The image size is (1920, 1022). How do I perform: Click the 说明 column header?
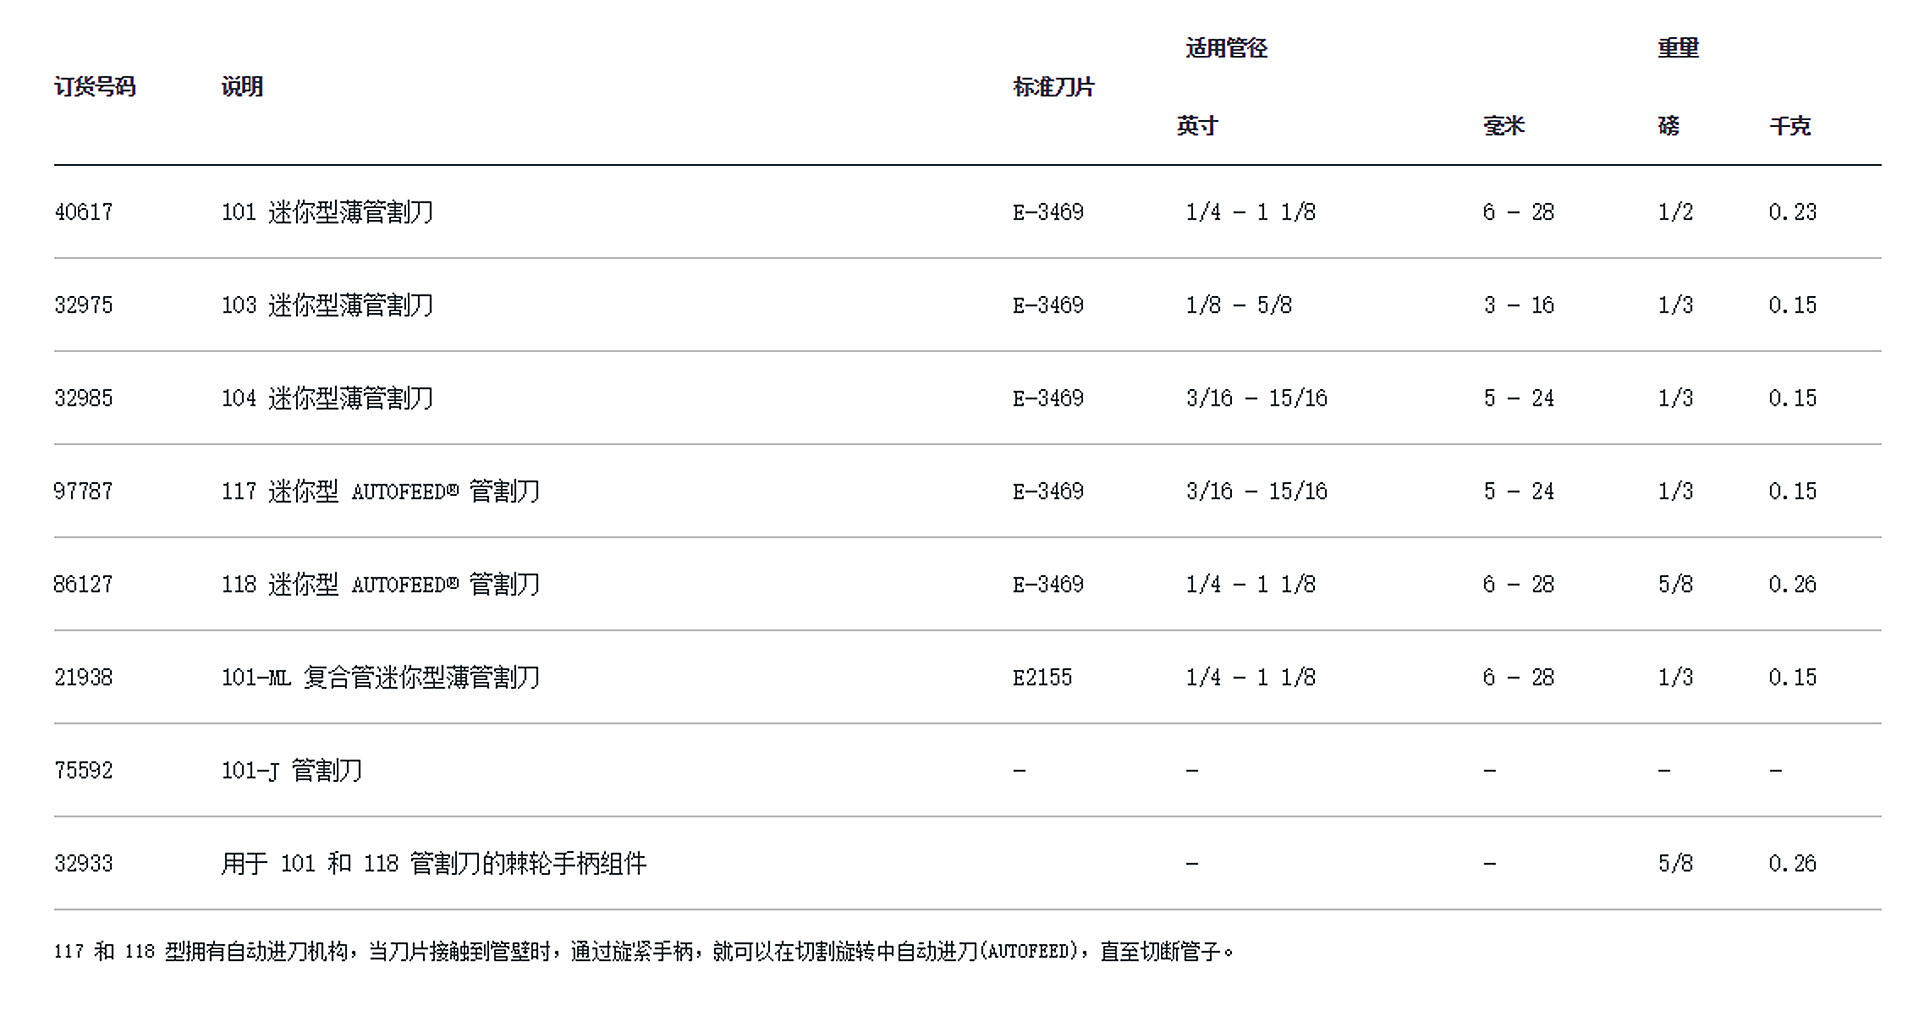point(242,87)
